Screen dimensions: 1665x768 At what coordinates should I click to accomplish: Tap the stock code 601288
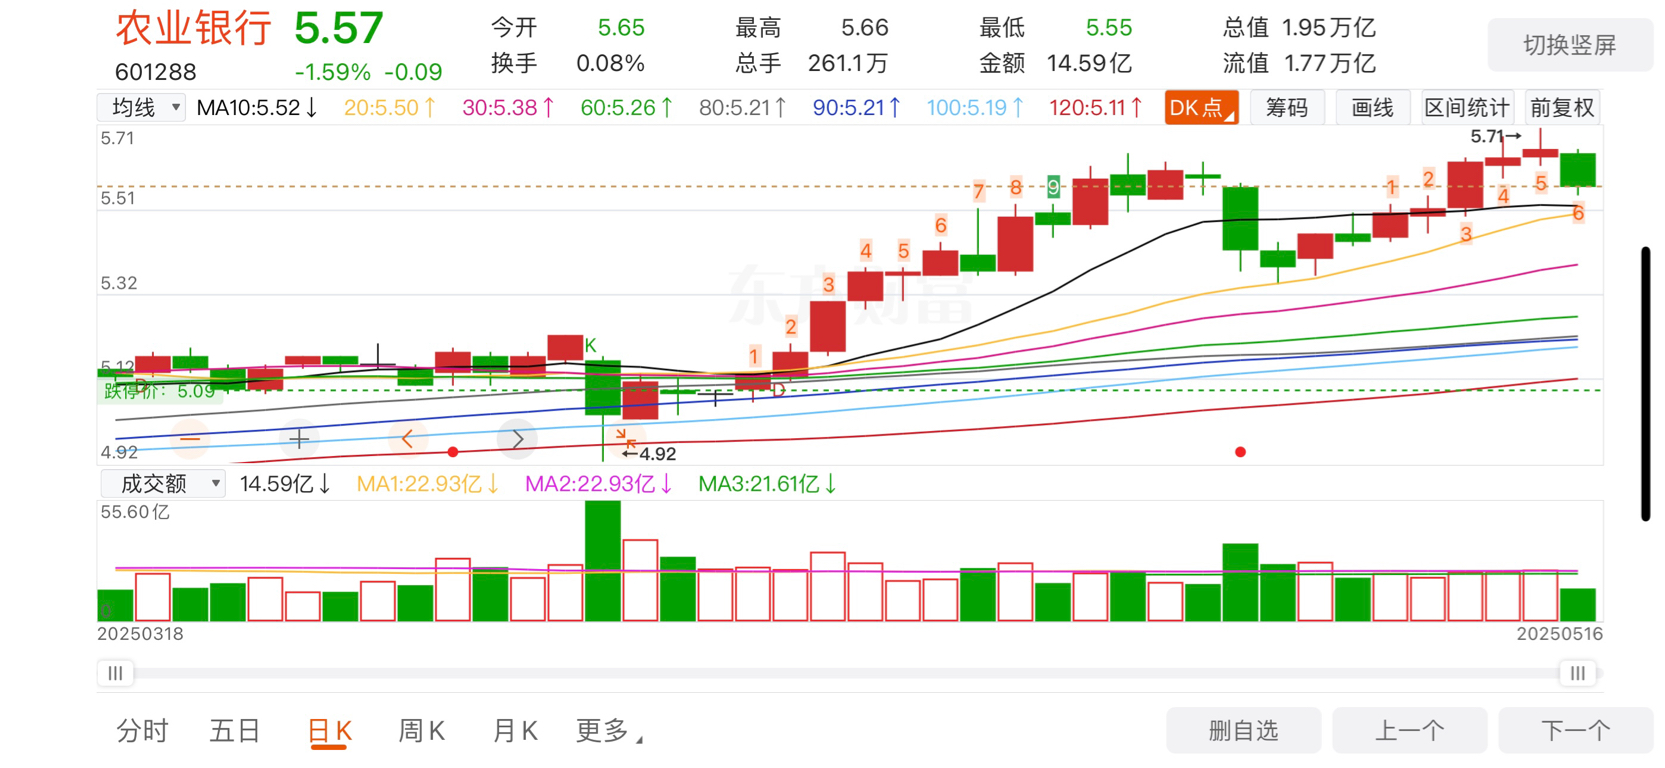[x=156, y=72]
